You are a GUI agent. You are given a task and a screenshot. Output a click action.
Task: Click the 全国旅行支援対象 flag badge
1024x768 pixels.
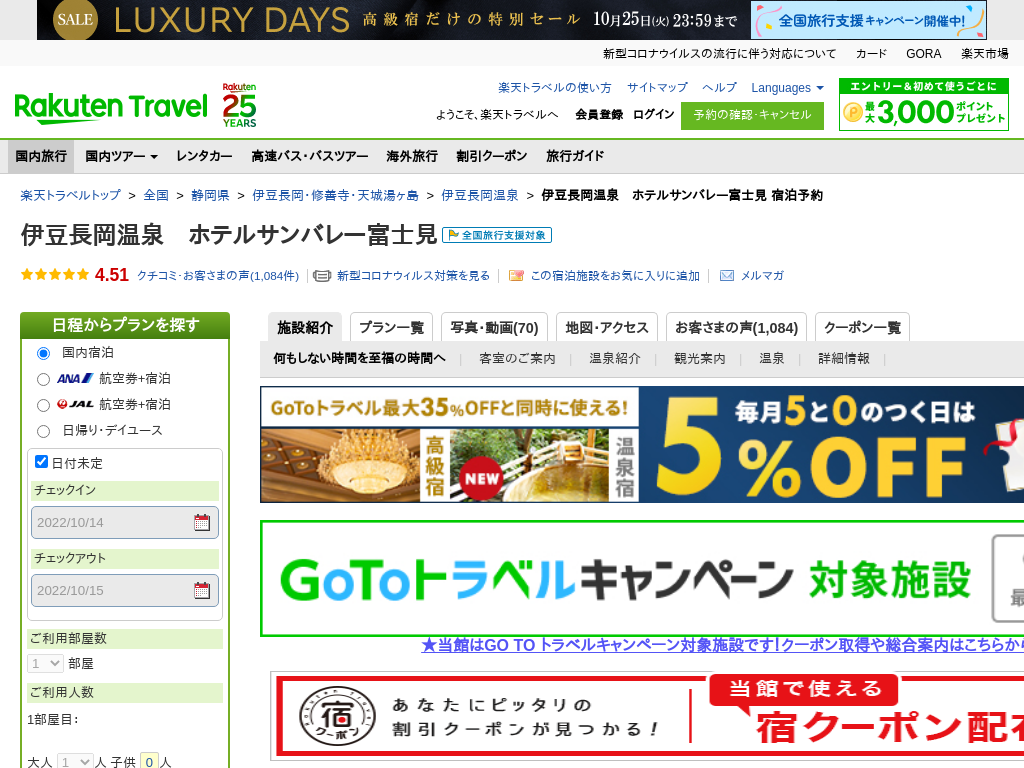pyautogui.click(x=497, y=235)
